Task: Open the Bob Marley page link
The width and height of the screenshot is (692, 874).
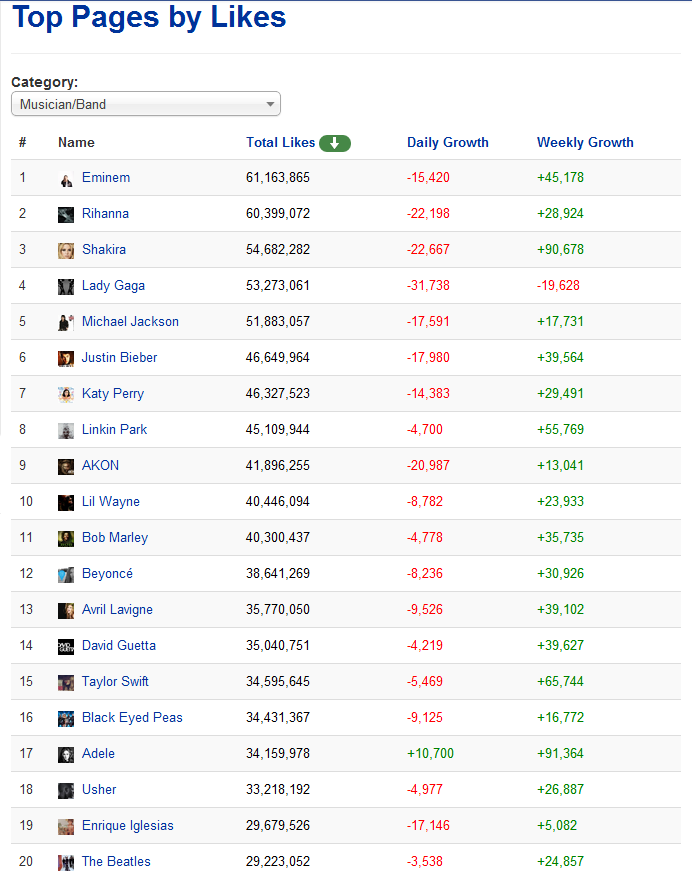Action: 115,537
